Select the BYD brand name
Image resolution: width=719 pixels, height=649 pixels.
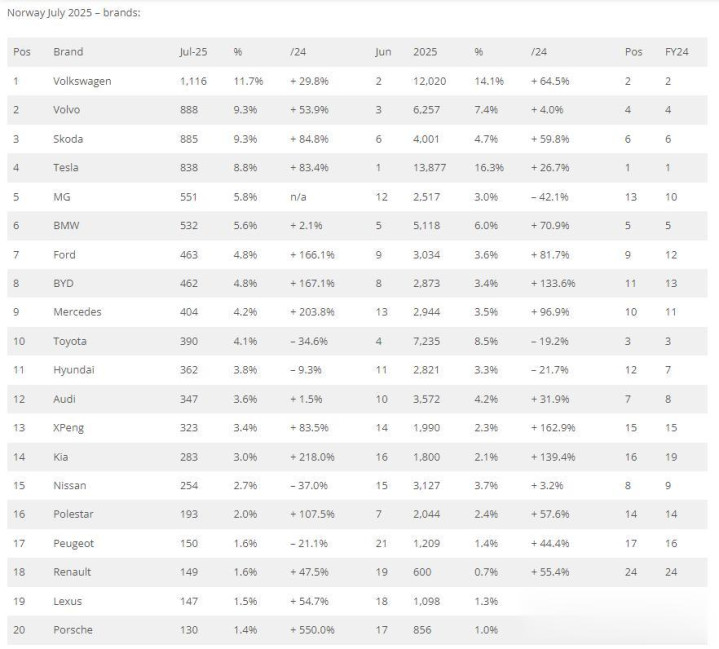point(63,283)
